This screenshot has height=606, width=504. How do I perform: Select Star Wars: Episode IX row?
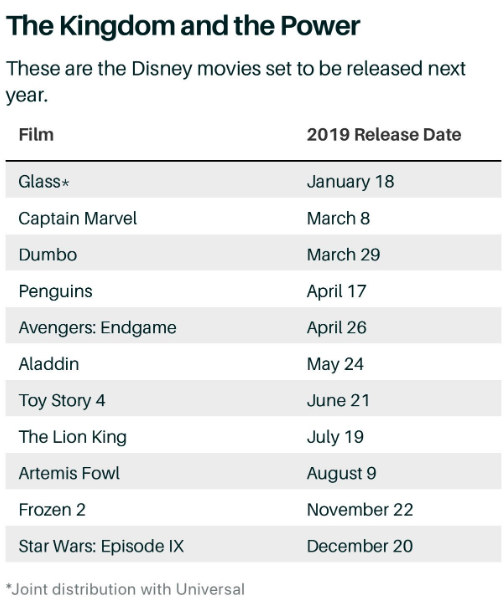pos(253,546)
